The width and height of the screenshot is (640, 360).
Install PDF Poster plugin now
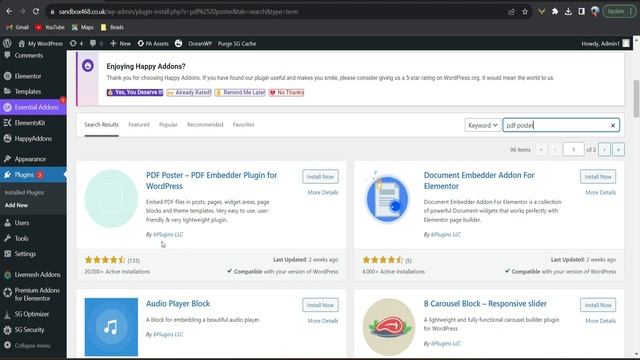pyautogui.click(x=320, y=177)
